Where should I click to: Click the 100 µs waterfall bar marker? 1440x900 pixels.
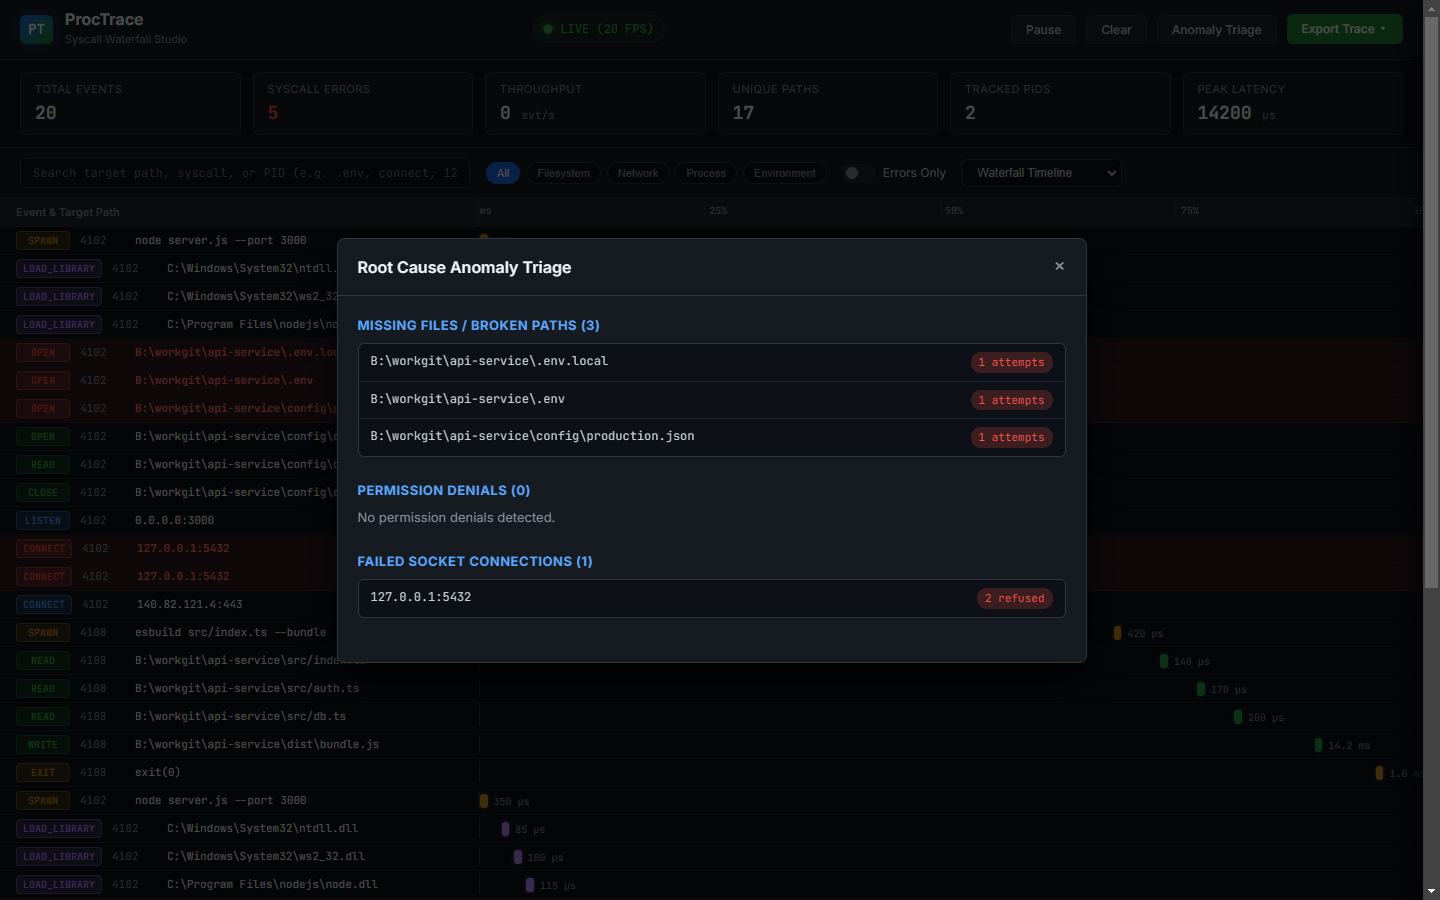(x=518, y=857)
